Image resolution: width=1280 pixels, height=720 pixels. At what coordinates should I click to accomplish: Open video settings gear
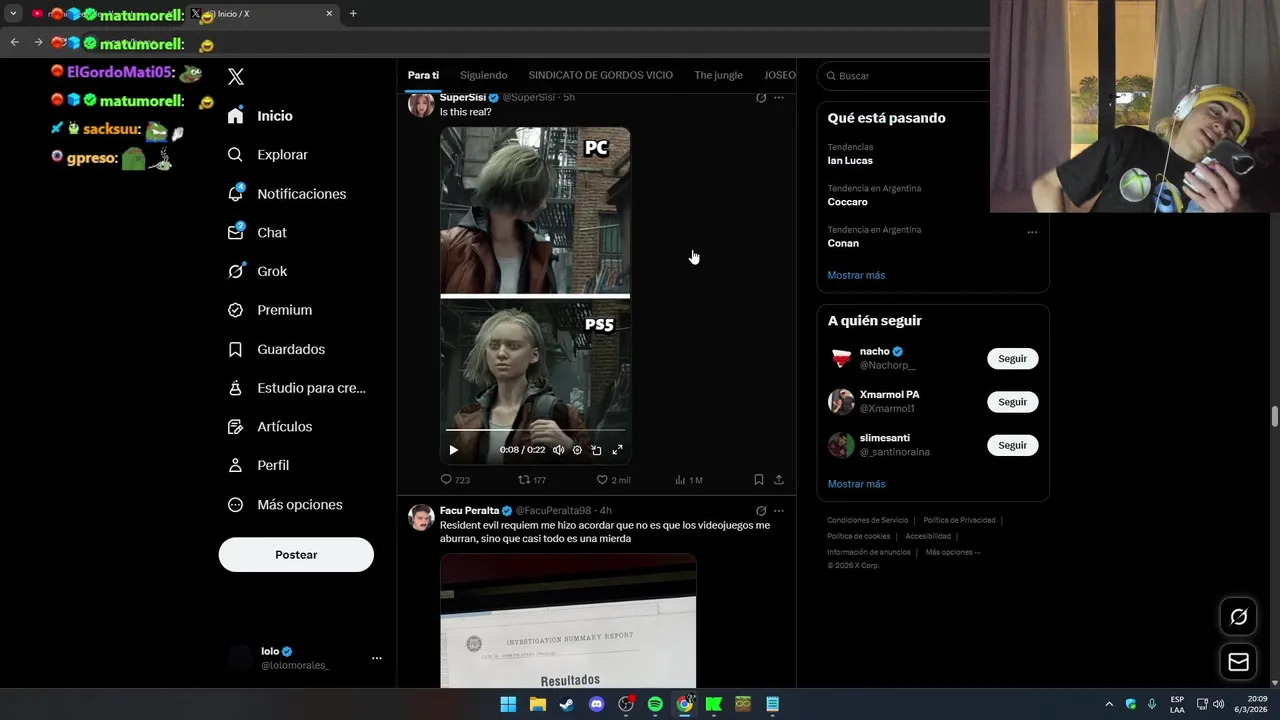pos(577,450)
